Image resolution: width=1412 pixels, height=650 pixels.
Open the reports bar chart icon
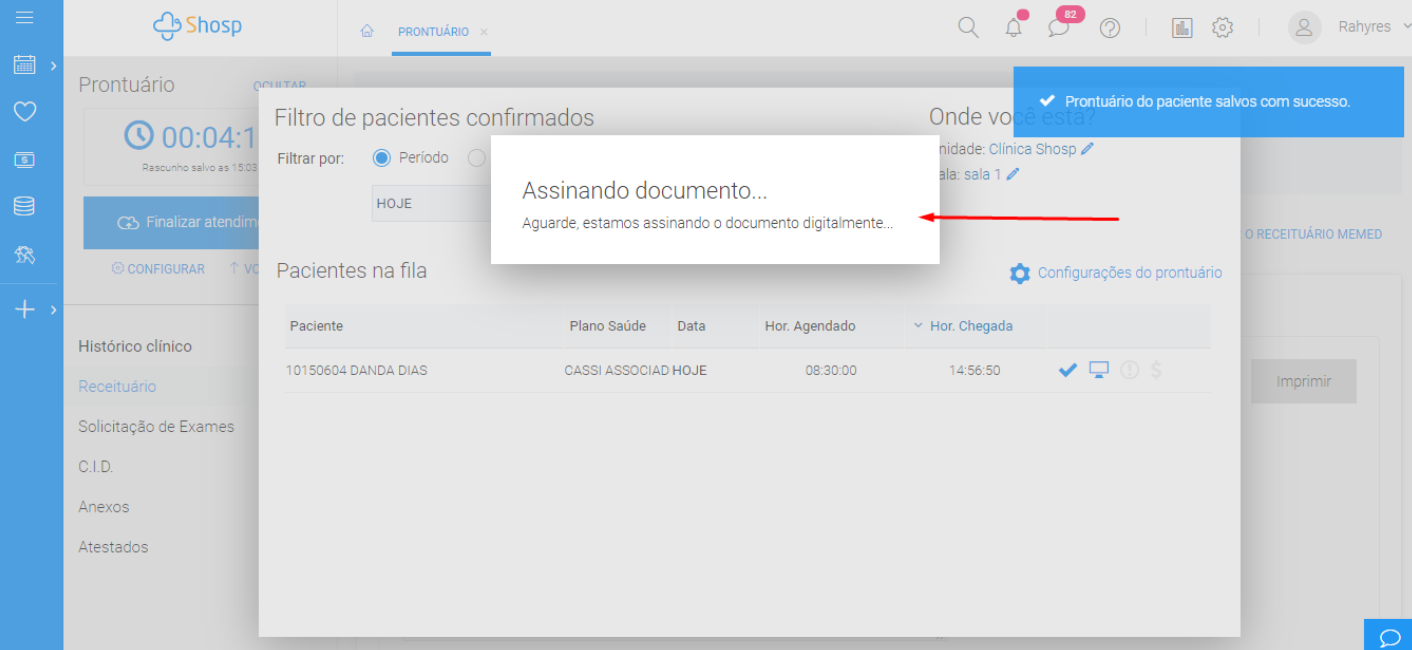[x=1182, y=28]
